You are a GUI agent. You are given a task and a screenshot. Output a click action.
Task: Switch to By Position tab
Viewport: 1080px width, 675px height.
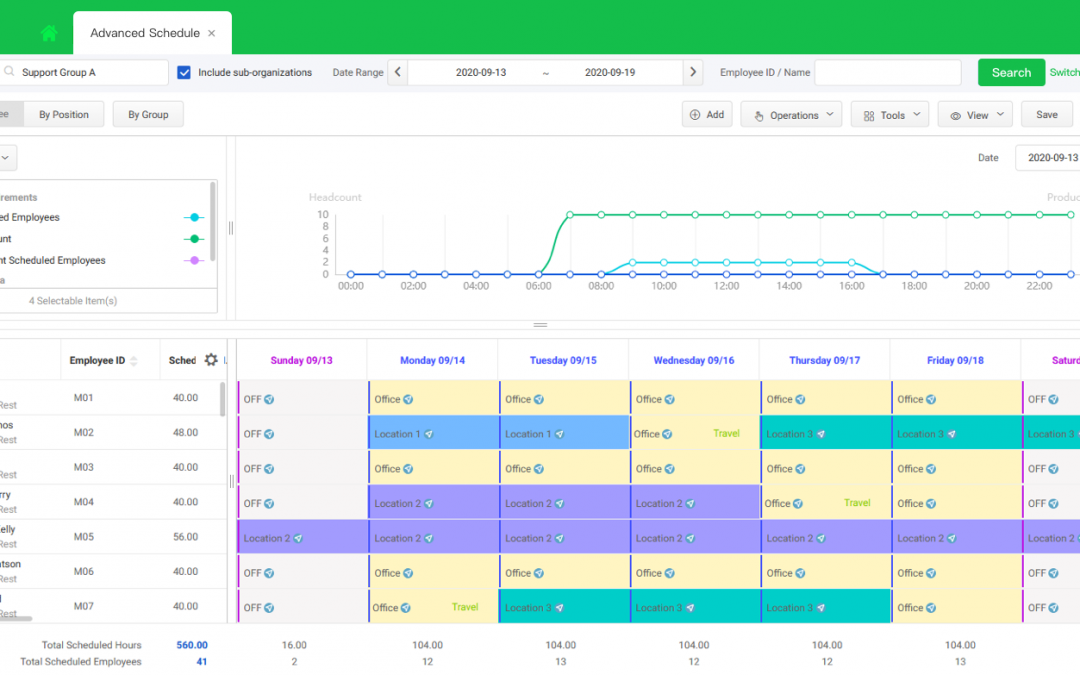(x=64, y=114)
